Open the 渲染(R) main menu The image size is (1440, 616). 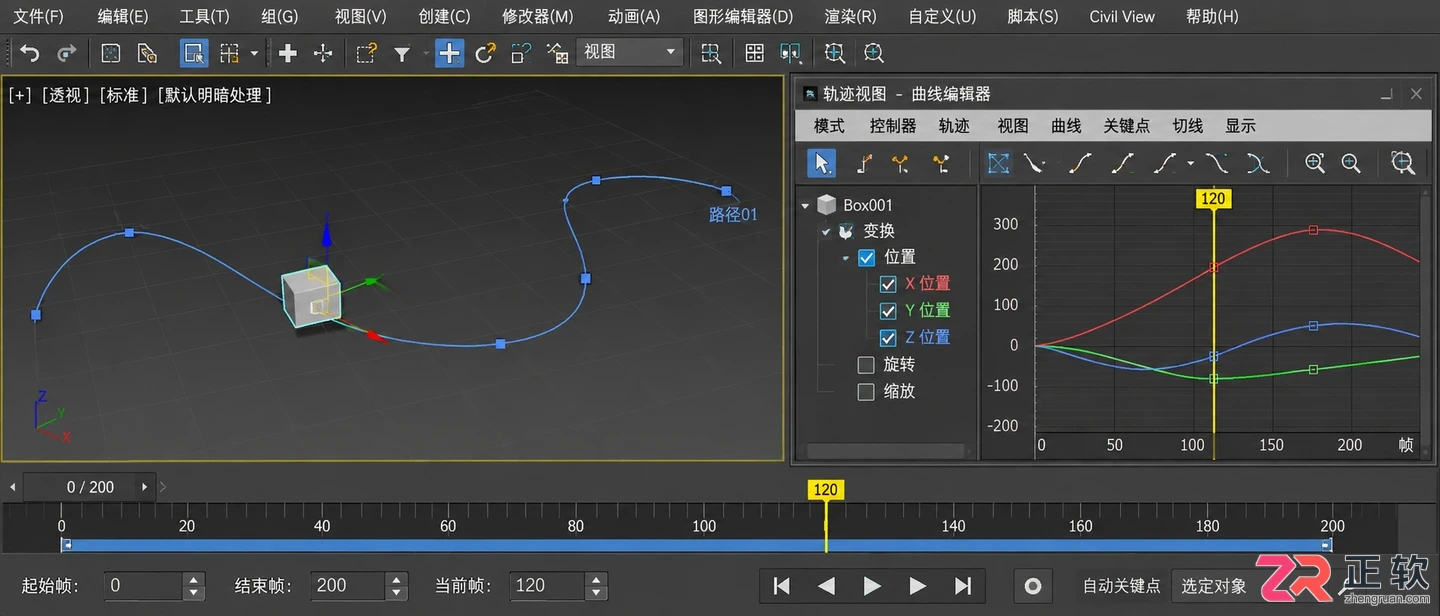[851, 16]
